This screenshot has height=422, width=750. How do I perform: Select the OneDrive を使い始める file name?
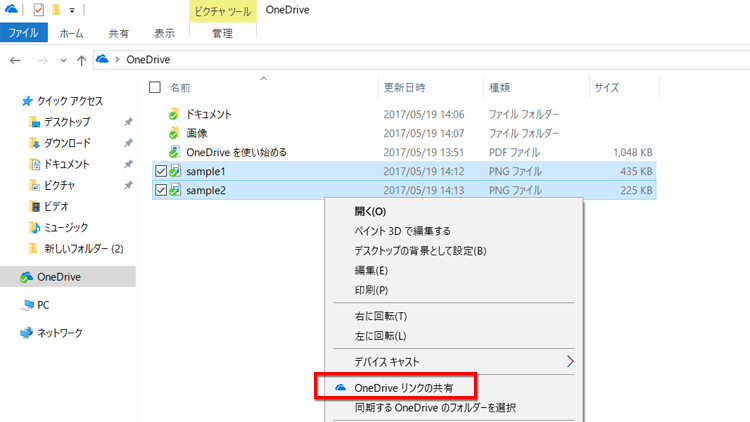[x=236, y=153]
